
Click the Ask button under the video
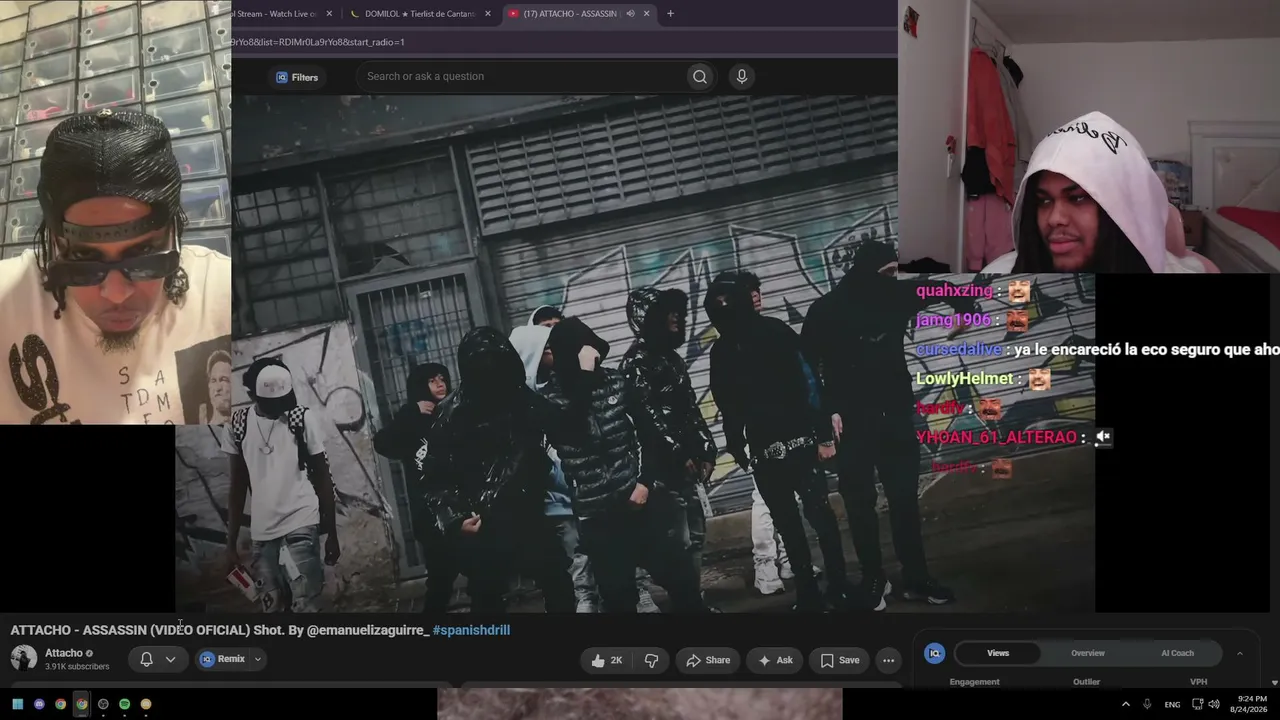point(775,660)
